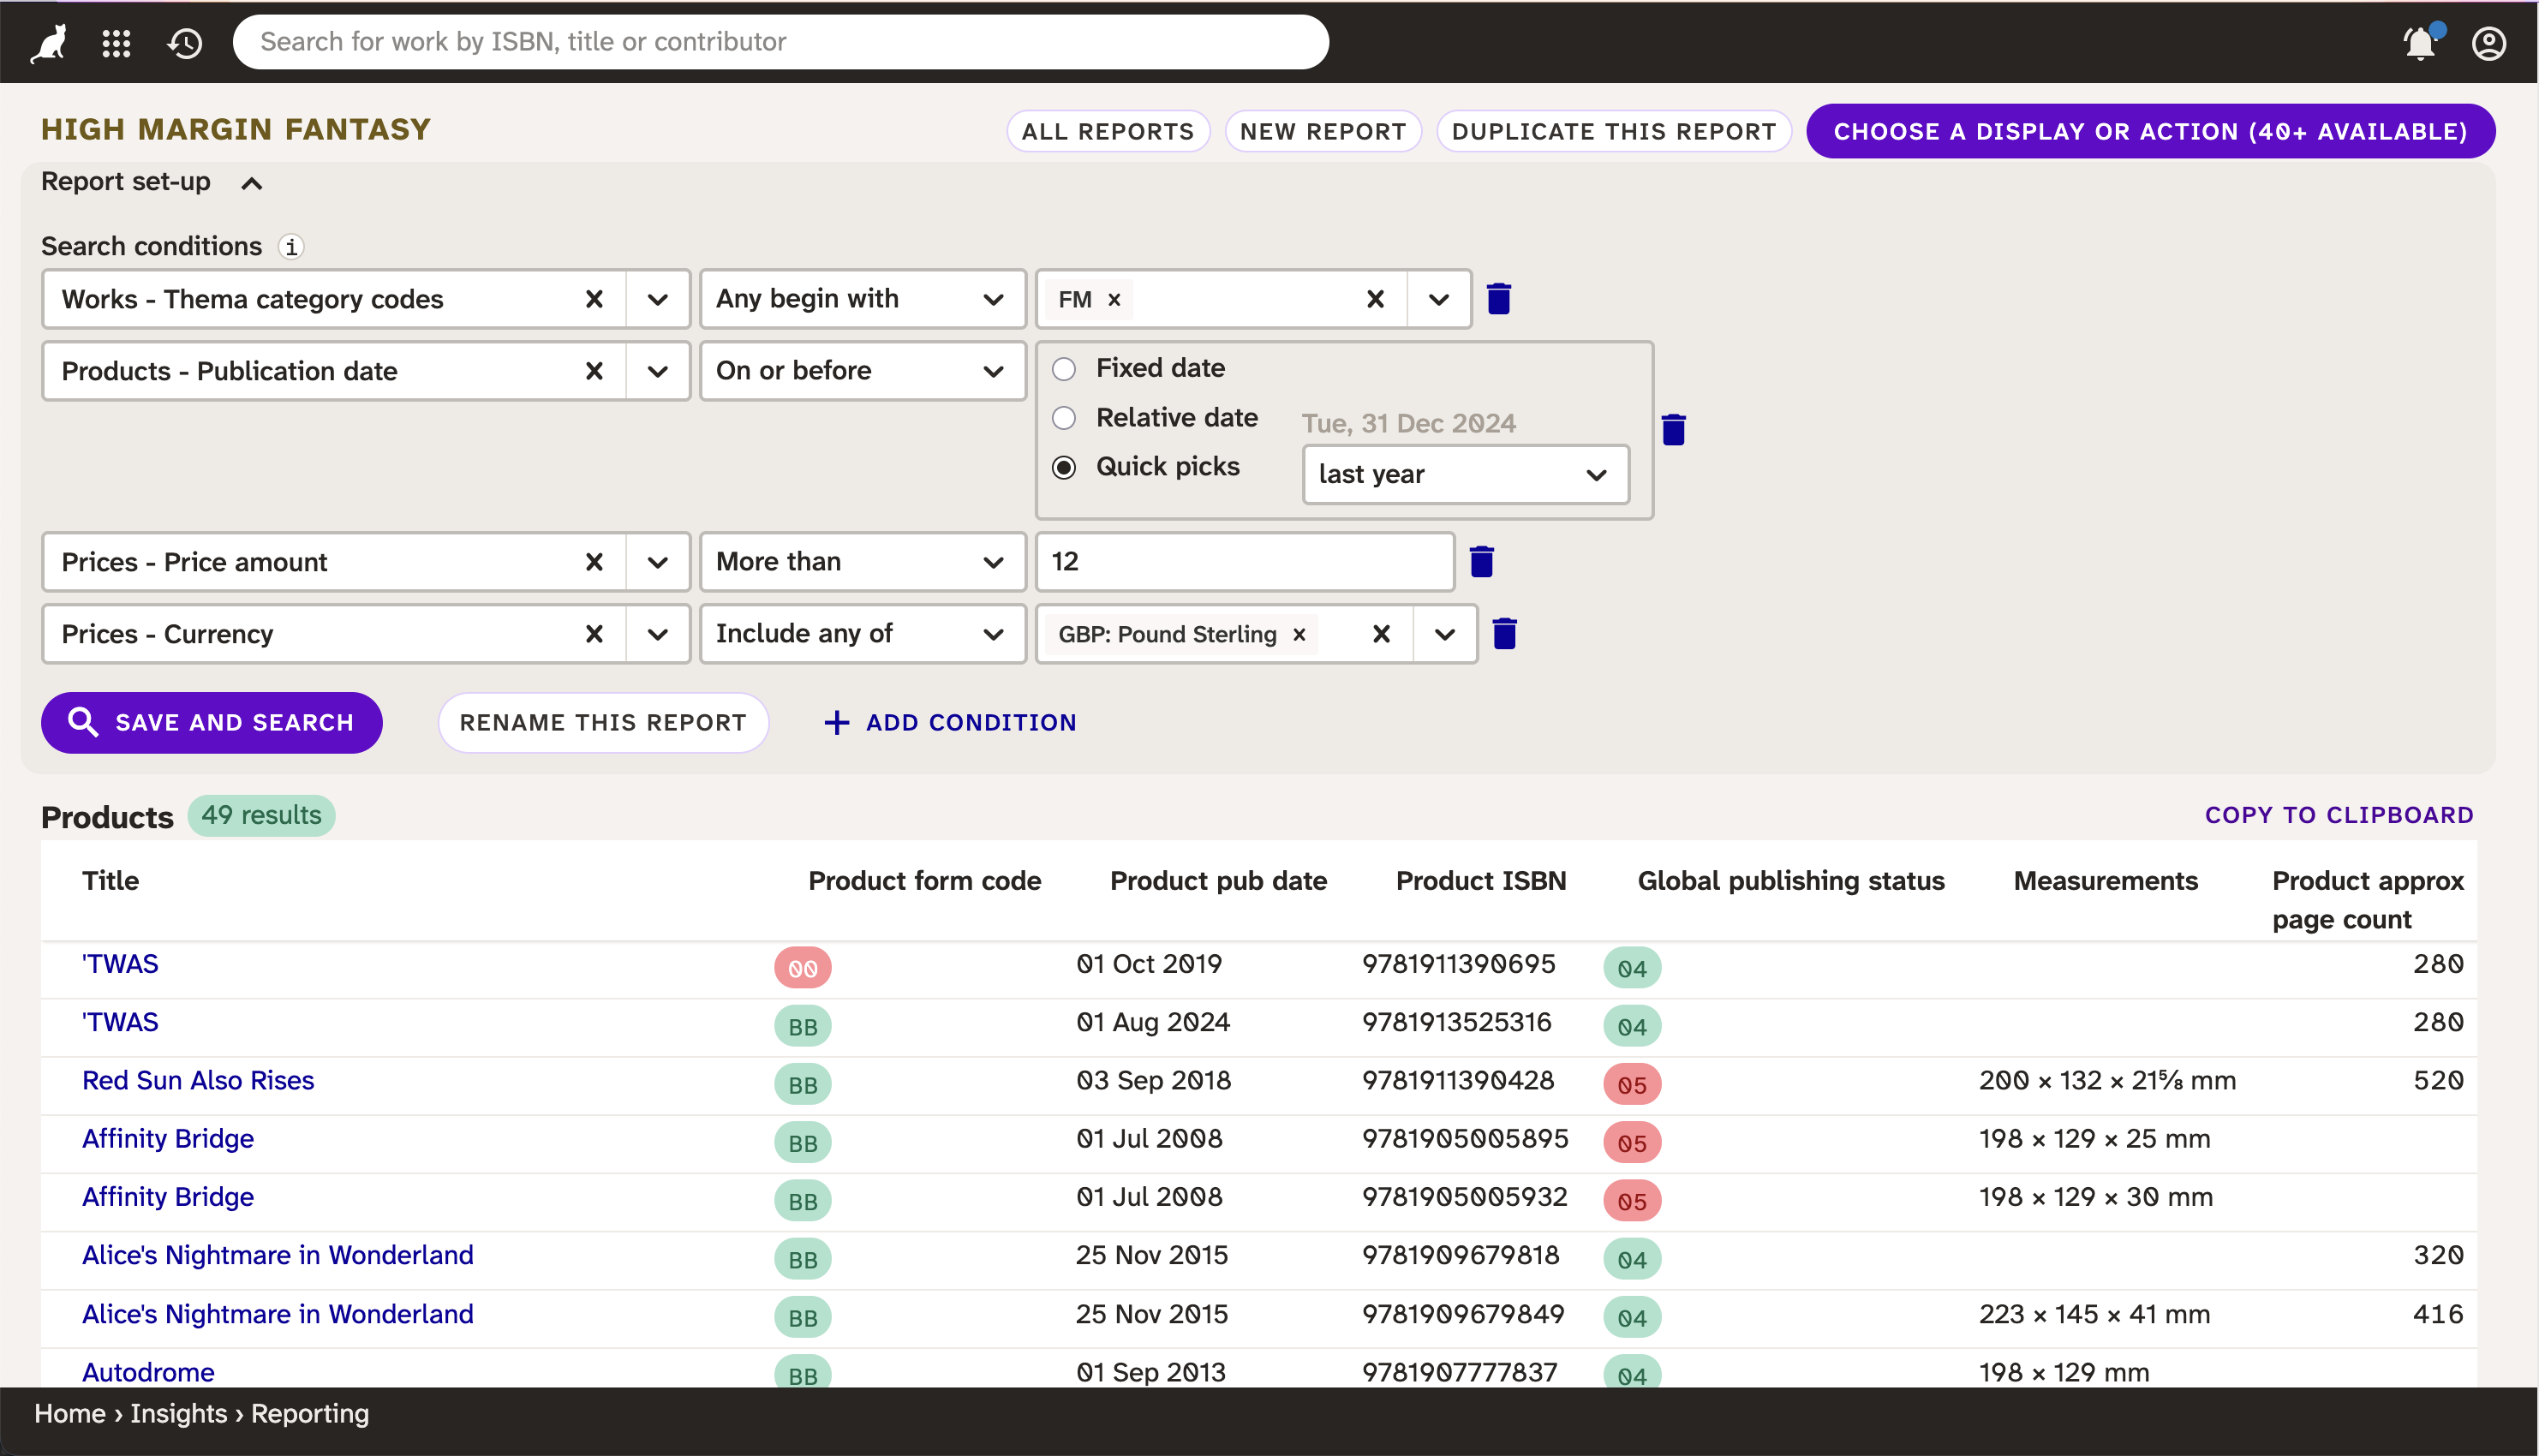Open Alice's Nightmare in Wonderland ISBN 9781909679849
This screenshot has height=1456, width=2539.
point(278,1314)
